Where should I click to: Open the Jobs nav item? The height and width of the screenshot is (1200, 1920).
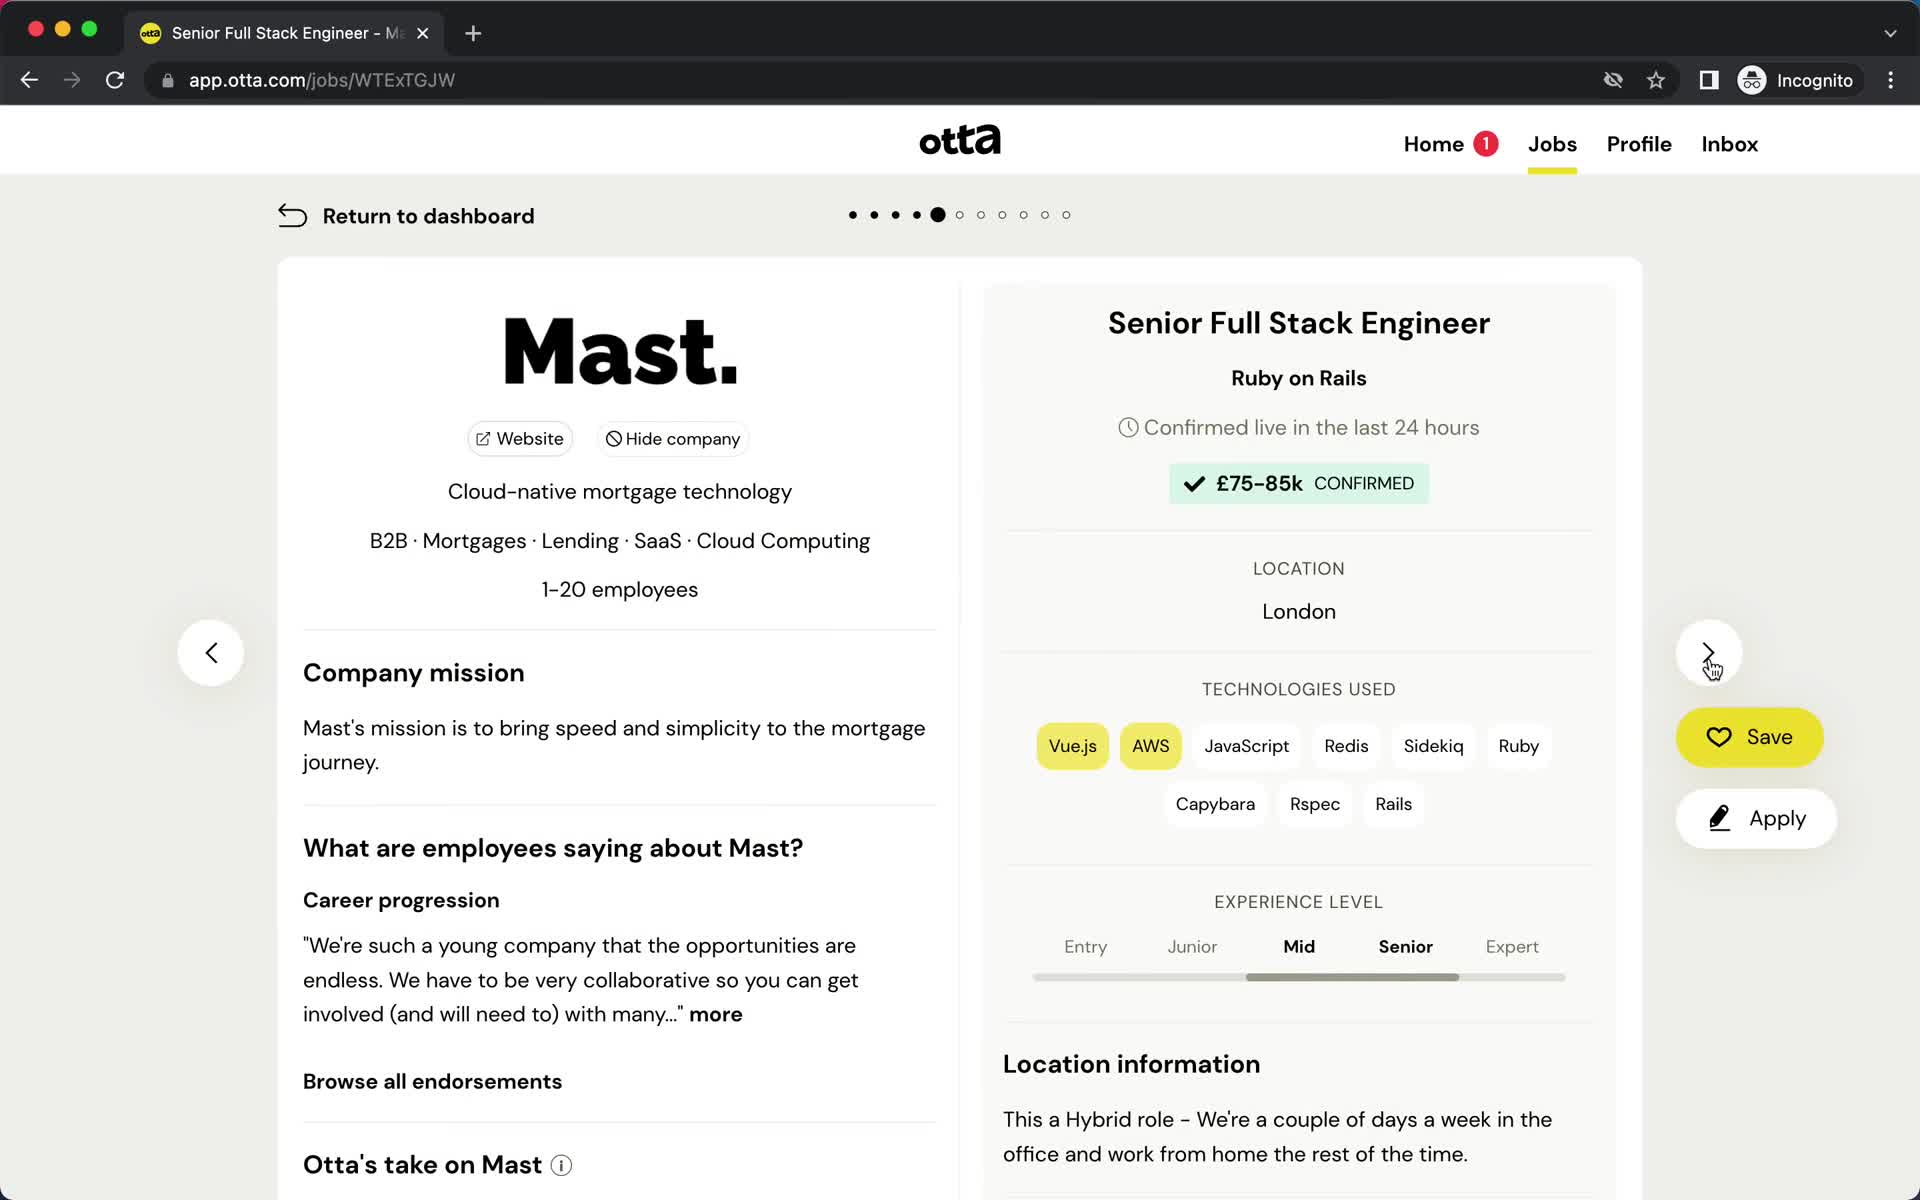(1552, 144)
